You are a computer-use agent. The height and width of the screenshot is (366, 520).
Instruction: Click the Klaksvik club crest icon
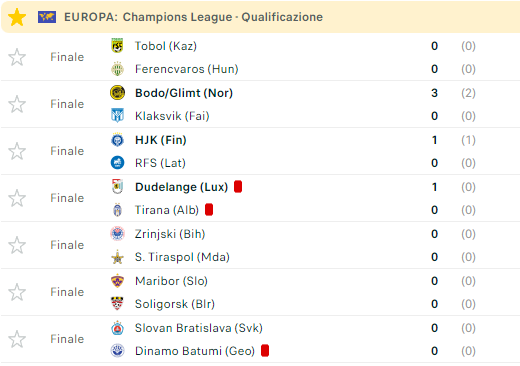pyautogui.click(x=117, y=116)
